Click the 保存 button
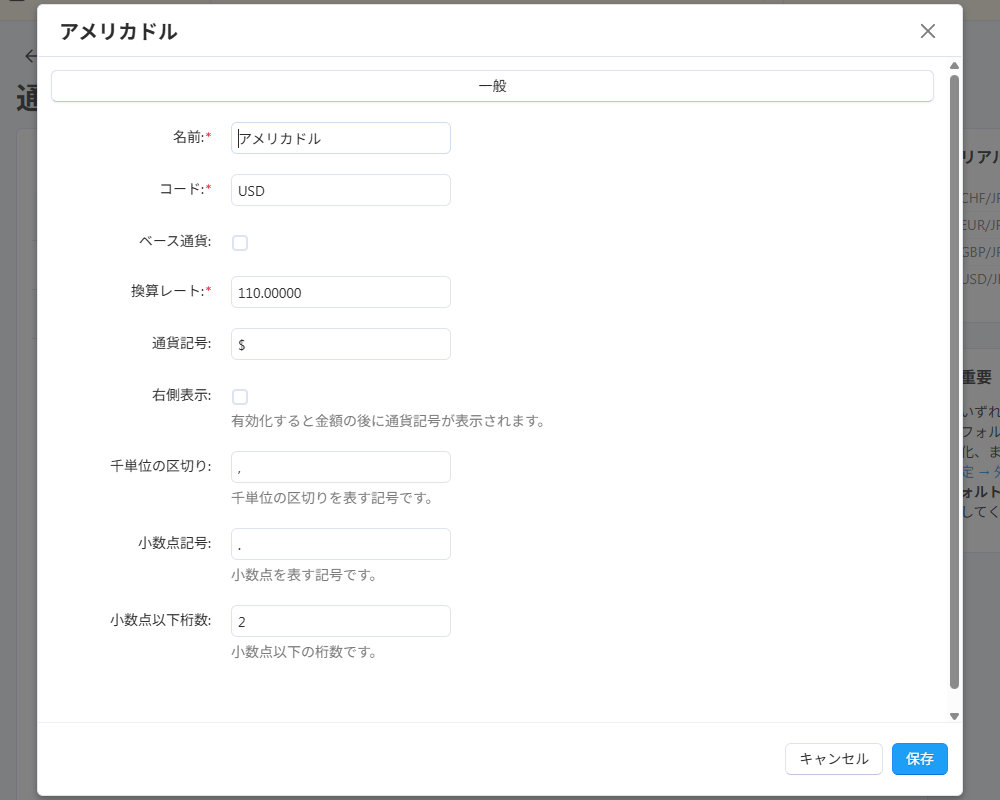 (x=919, y=759)
